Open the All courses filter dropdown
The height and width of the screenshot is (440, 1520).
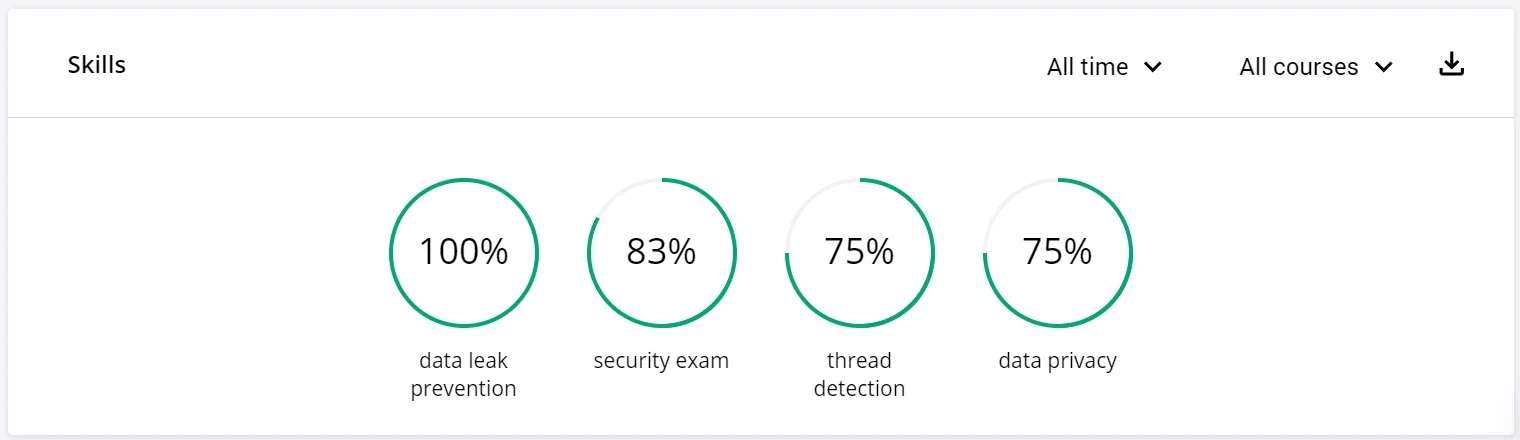tap(1315, 67)
